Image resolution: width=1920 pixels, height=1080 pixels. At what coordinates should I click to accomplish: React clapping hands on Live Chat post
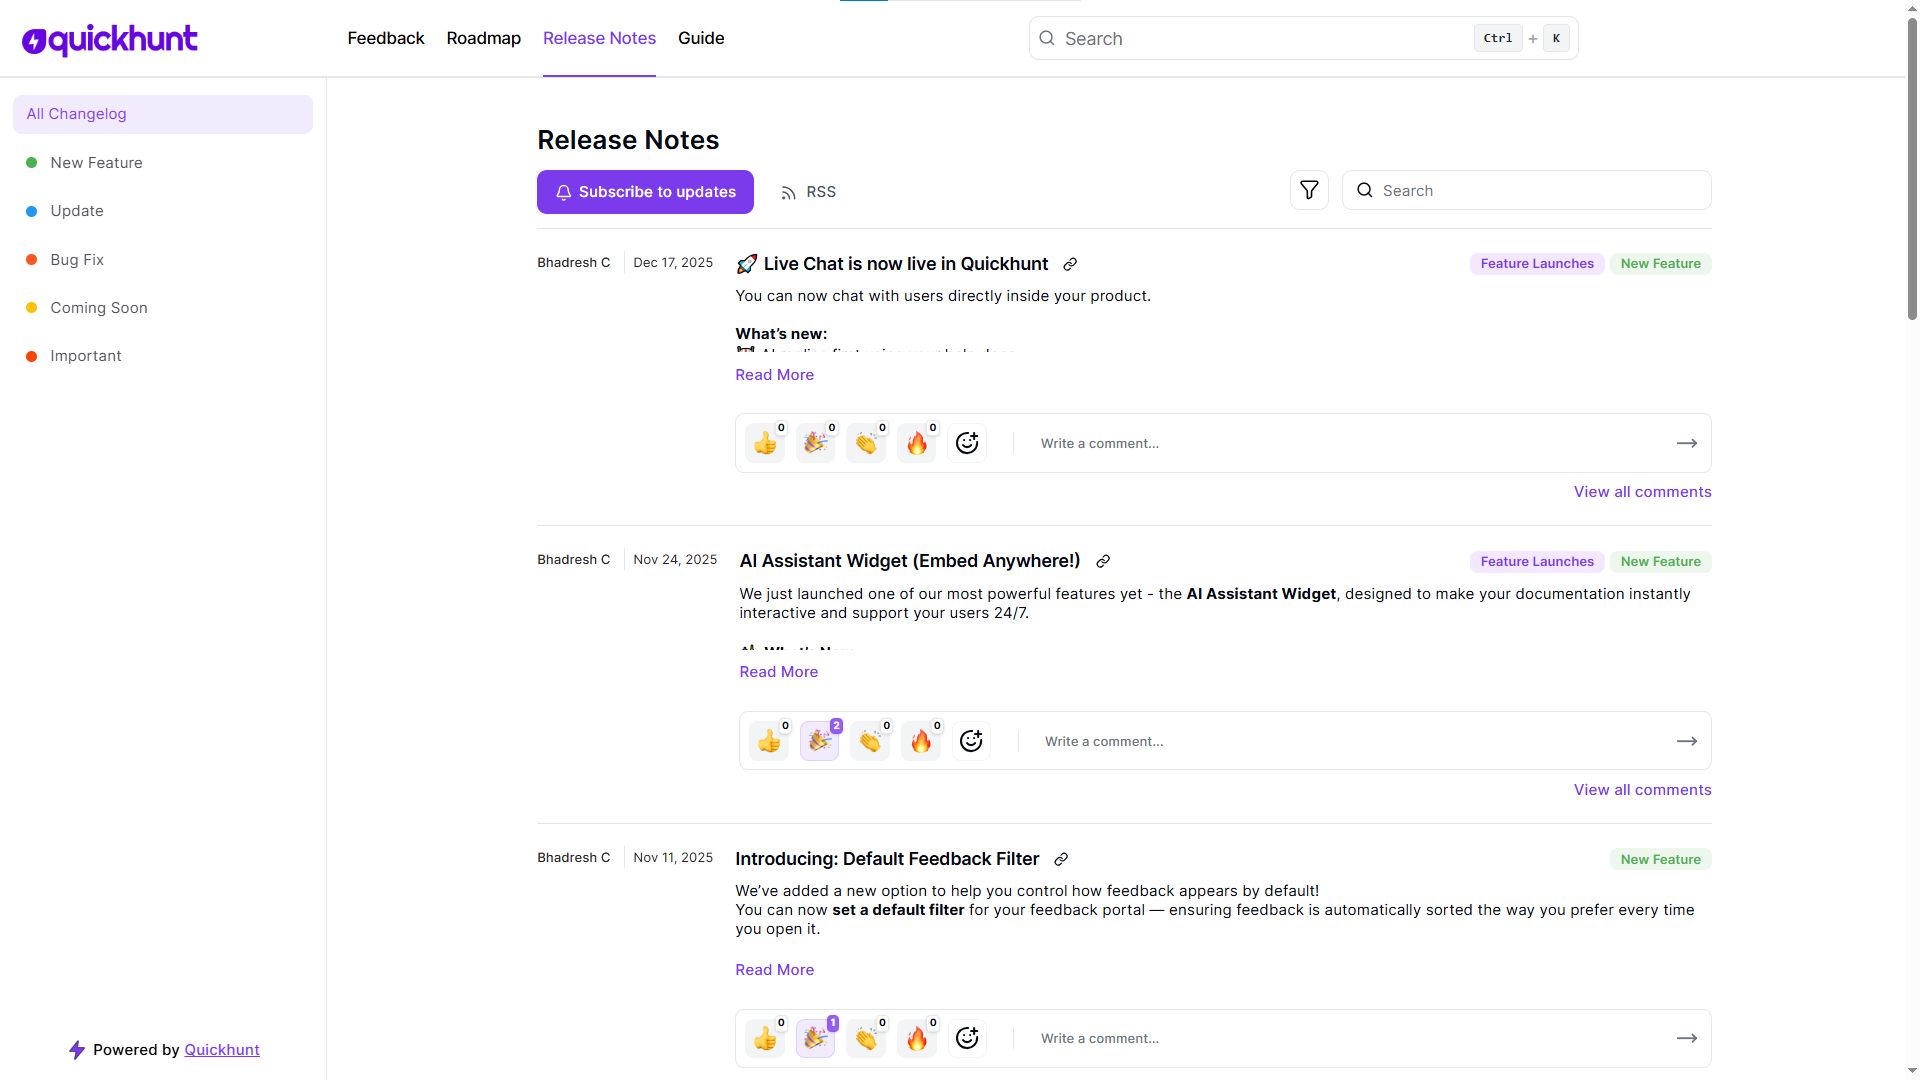(x=866, y=443)
